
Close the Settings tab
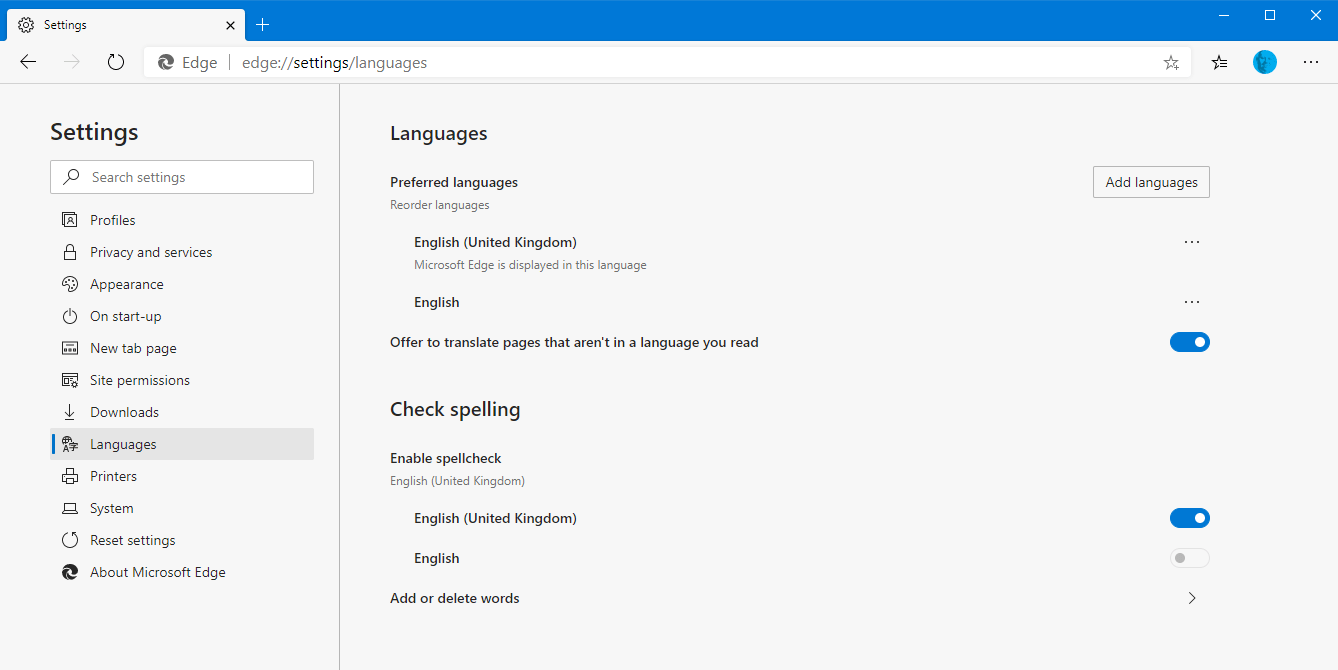point(230,25)
